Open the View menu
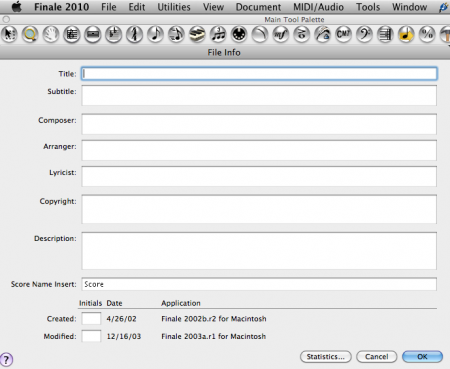 (x=213, y=7)
